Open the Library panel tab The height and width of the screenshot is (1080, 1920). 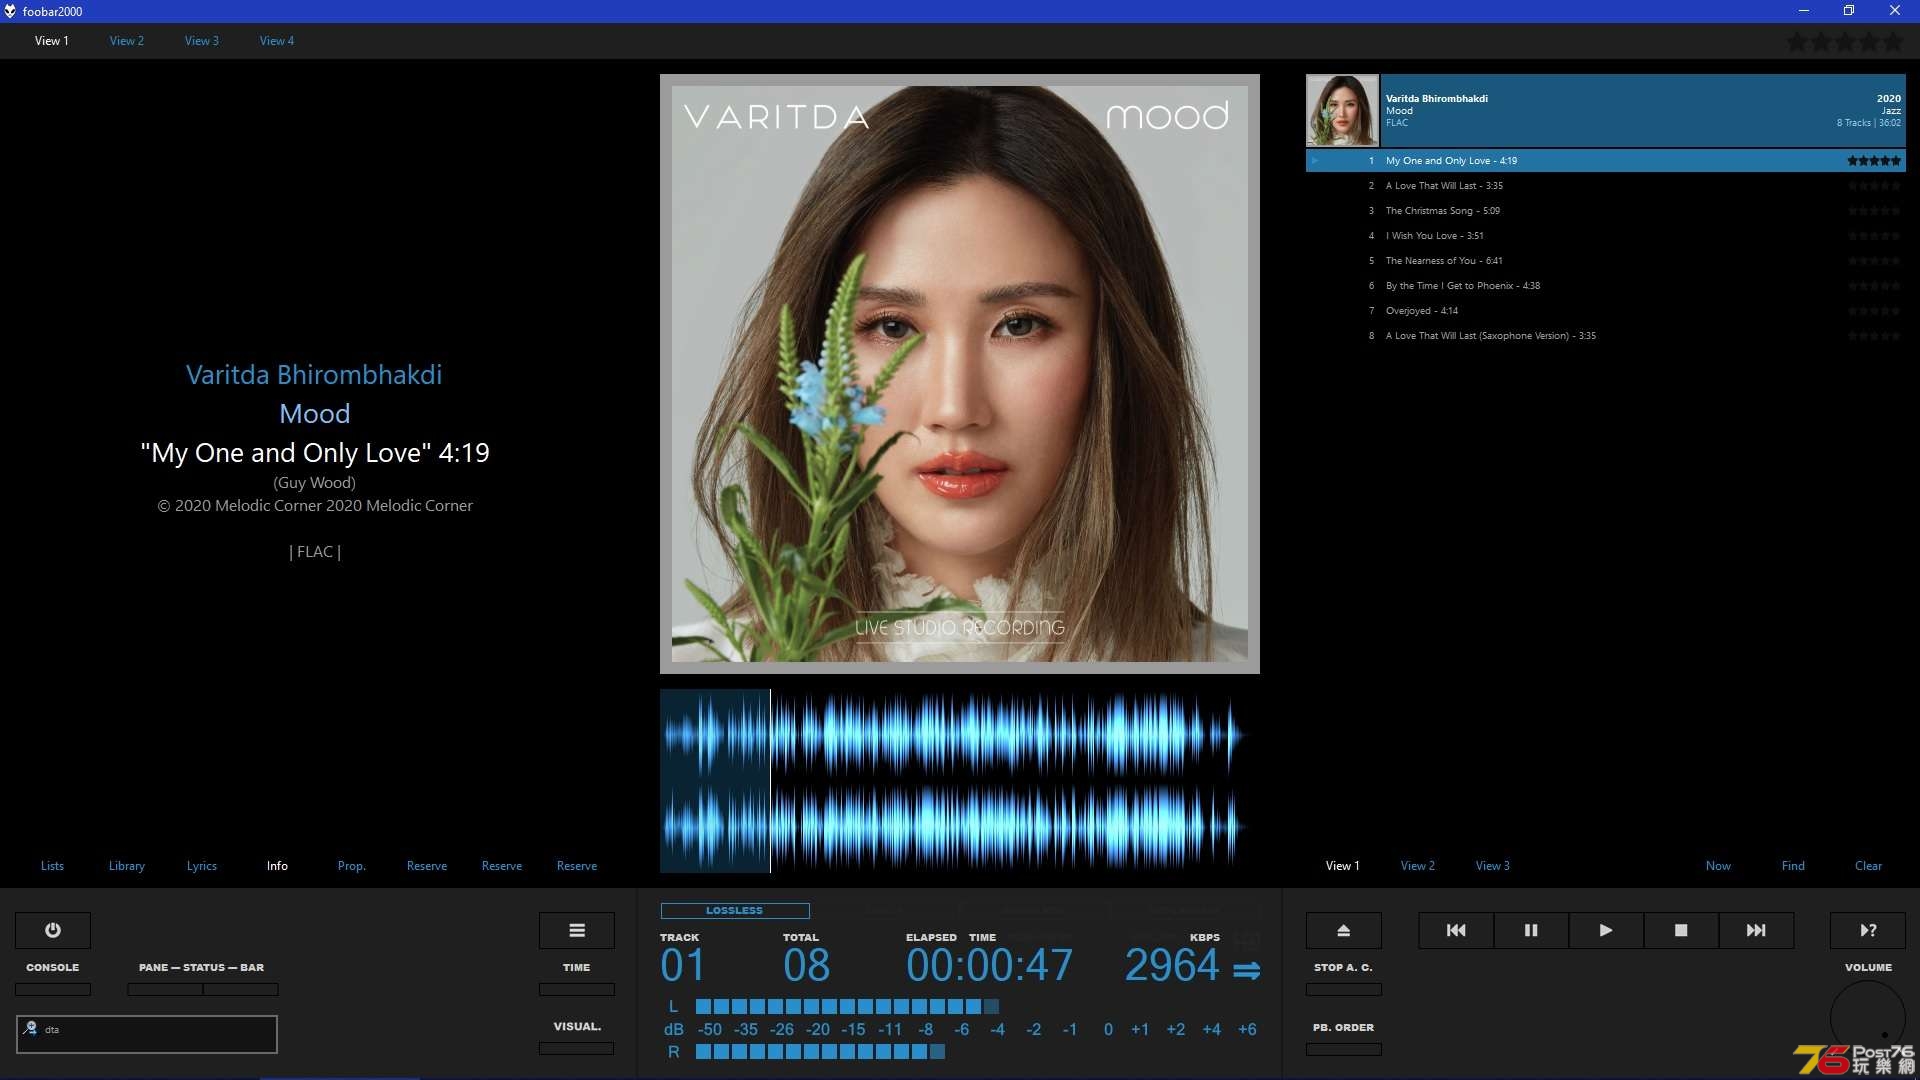(x=127, y=866)
